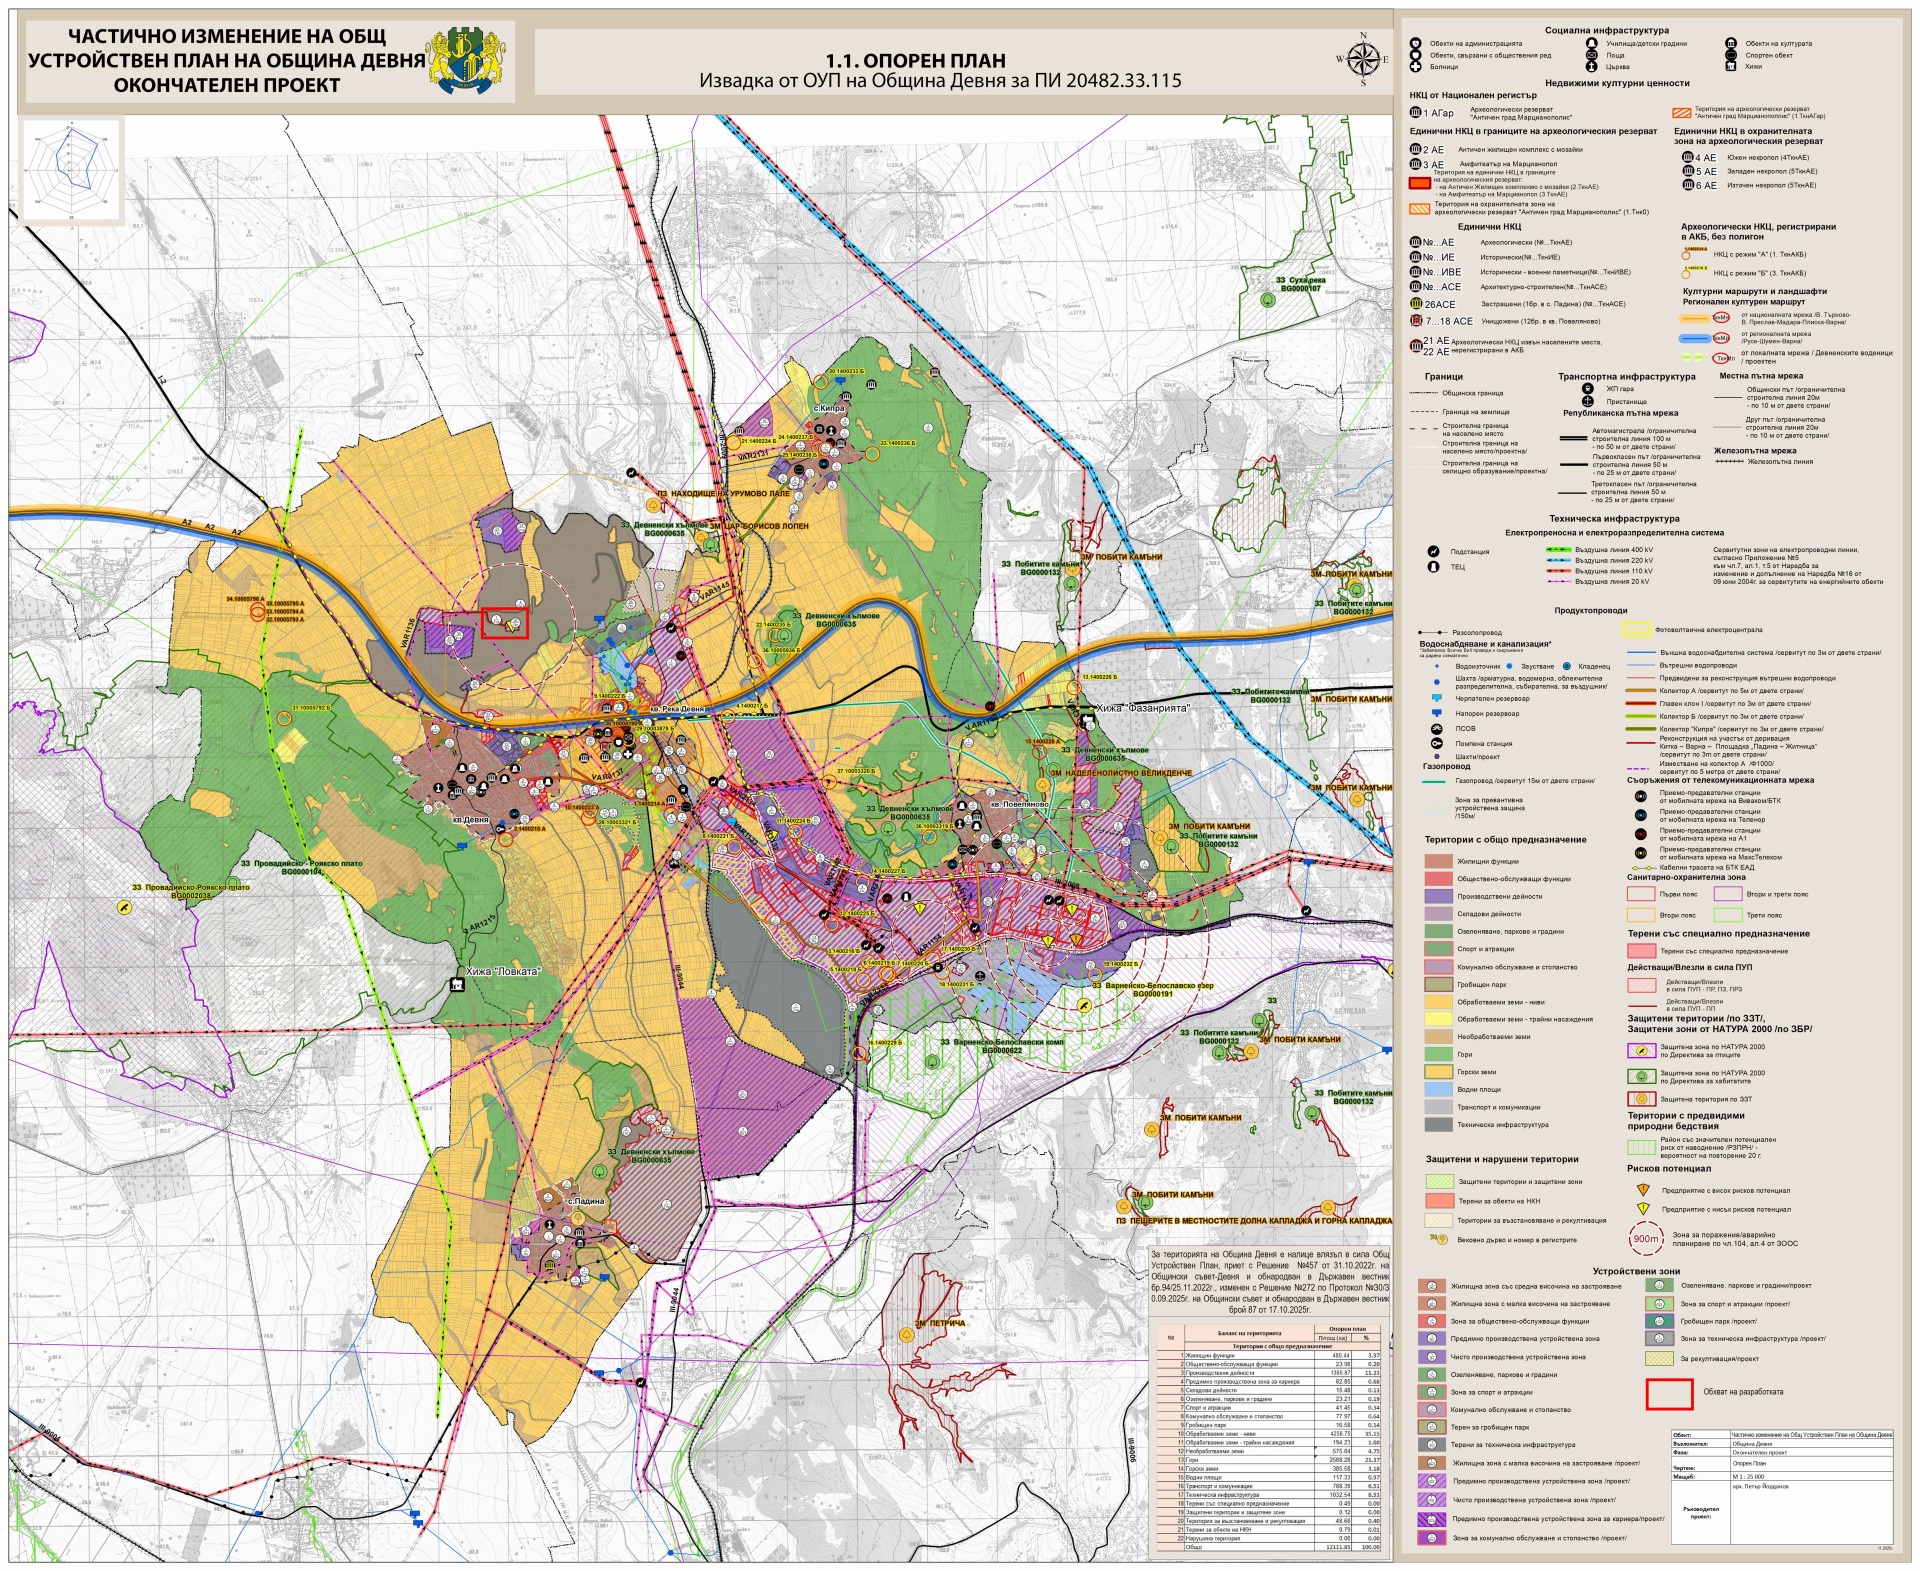Viewport: 1920px width, 1571px height.
Task: Click the Устройствени зони legend heading
Action: point(1636,1271)
